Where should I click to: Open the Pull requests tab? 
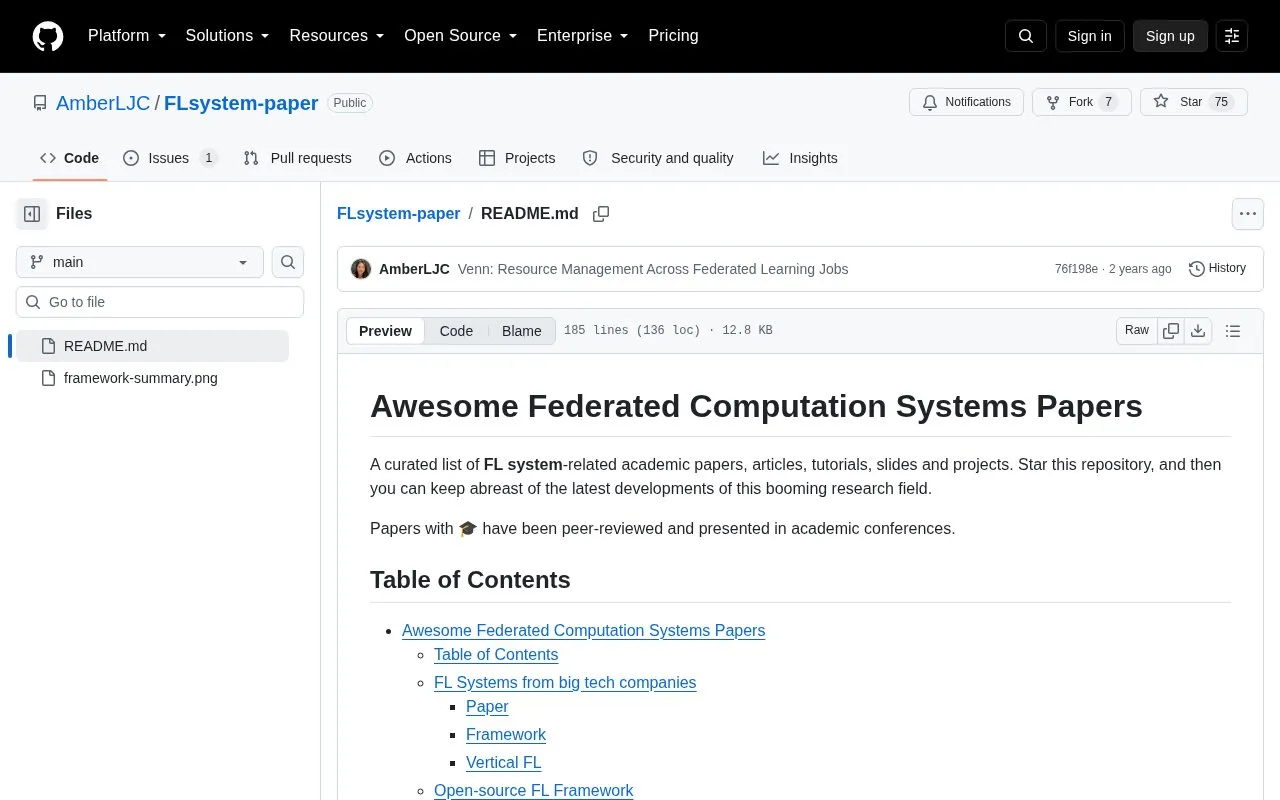click(x=297, y=158)
